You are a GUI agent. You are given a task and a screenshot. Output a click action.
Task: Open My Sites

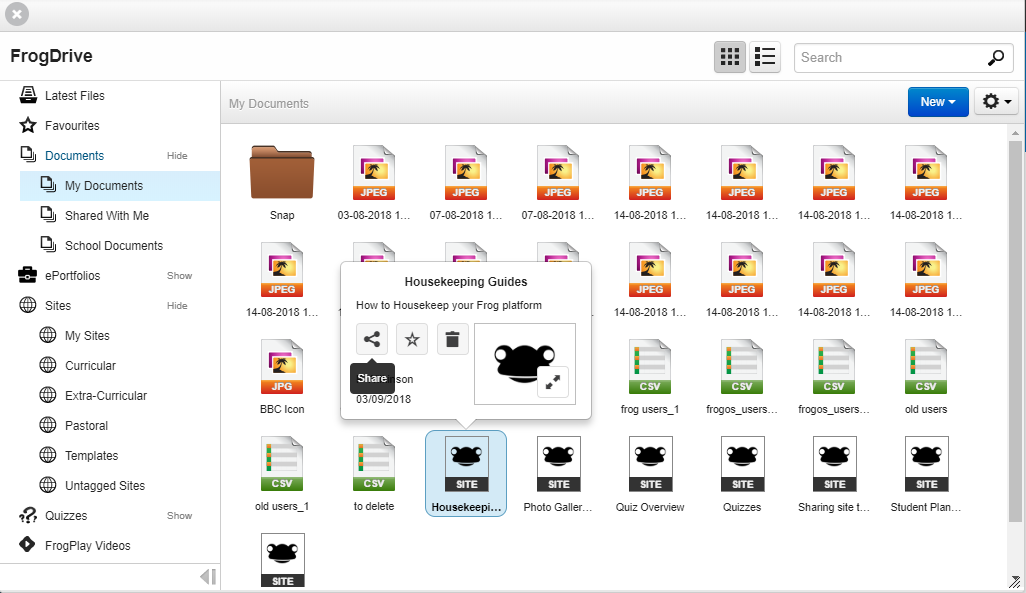tap(86, 336)
